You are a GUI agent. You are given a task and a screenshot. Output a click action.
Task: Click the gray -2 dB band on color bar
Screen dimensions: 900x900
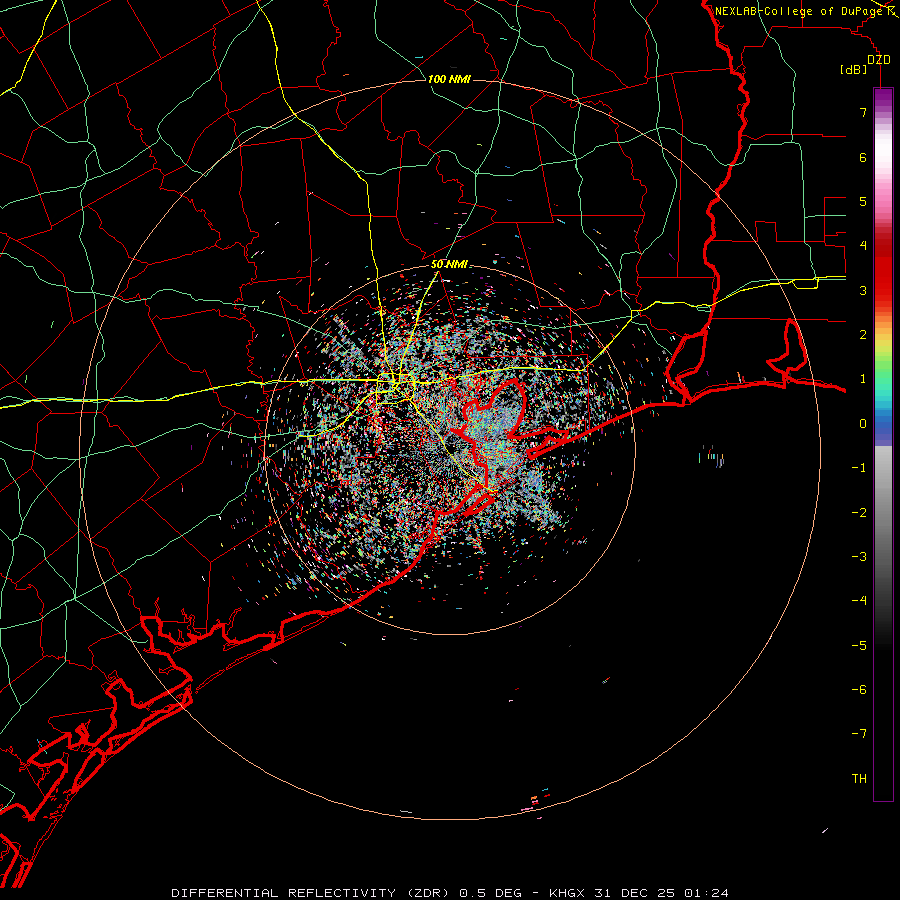point(883,513)
